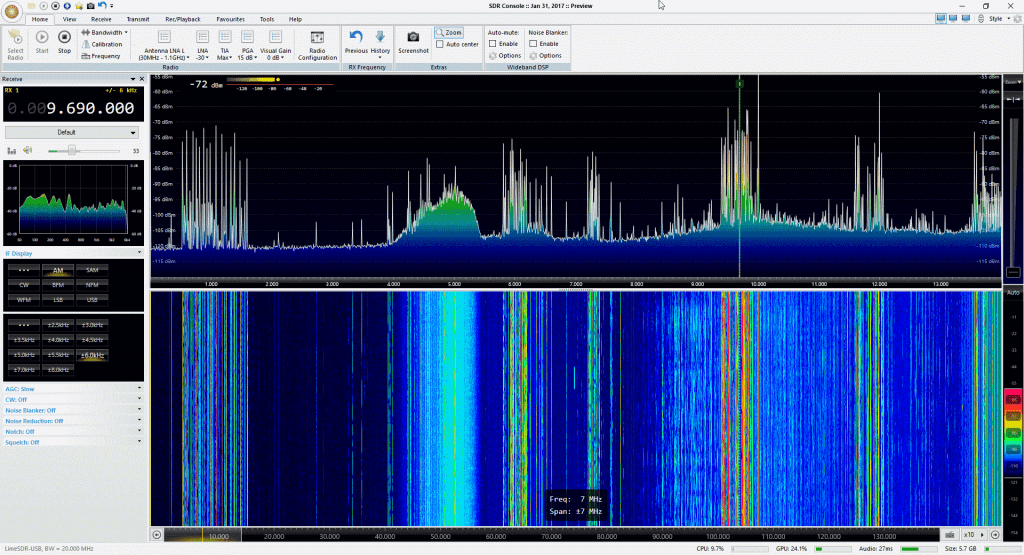Activate the Zoom tool in Extras
The image size is (1024, 555).
[x=449, y=33]
